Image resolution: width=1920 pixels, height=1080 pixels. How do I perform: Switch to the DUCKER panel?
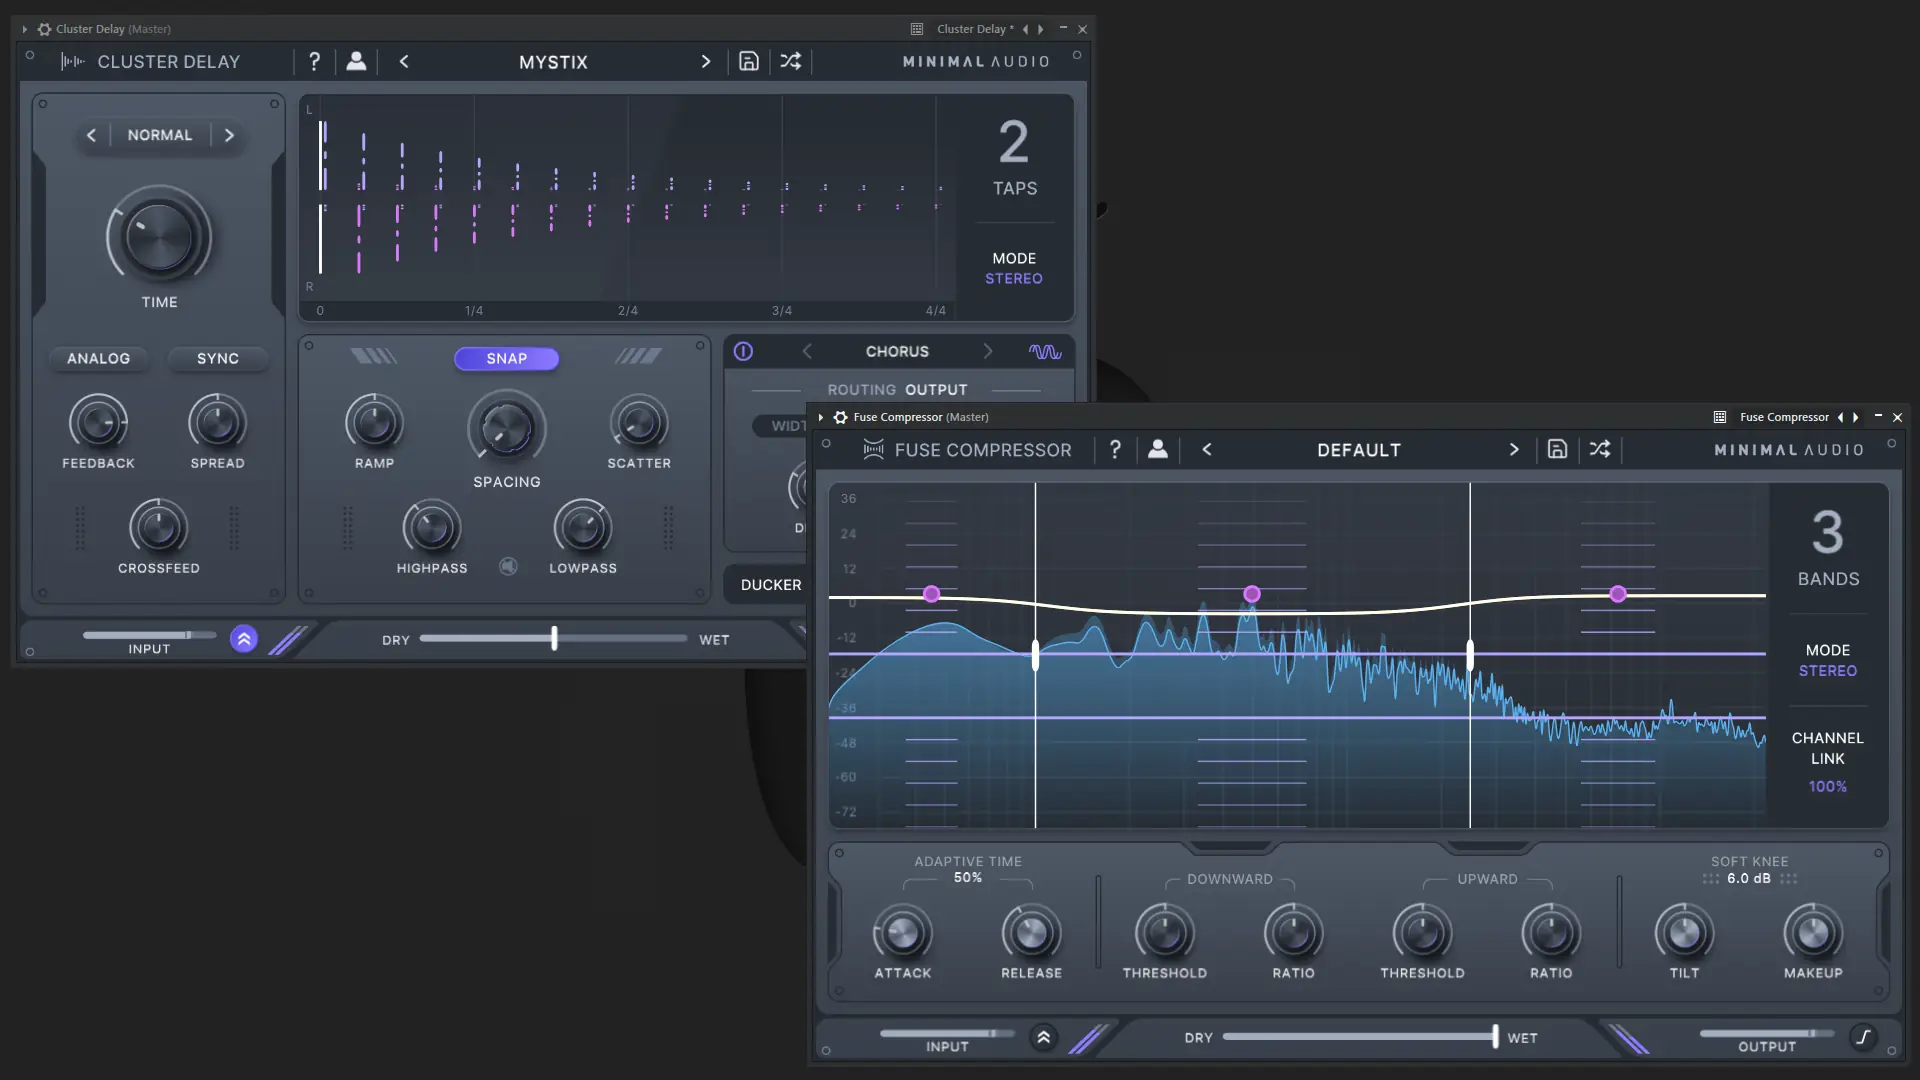tap(770, 584)
